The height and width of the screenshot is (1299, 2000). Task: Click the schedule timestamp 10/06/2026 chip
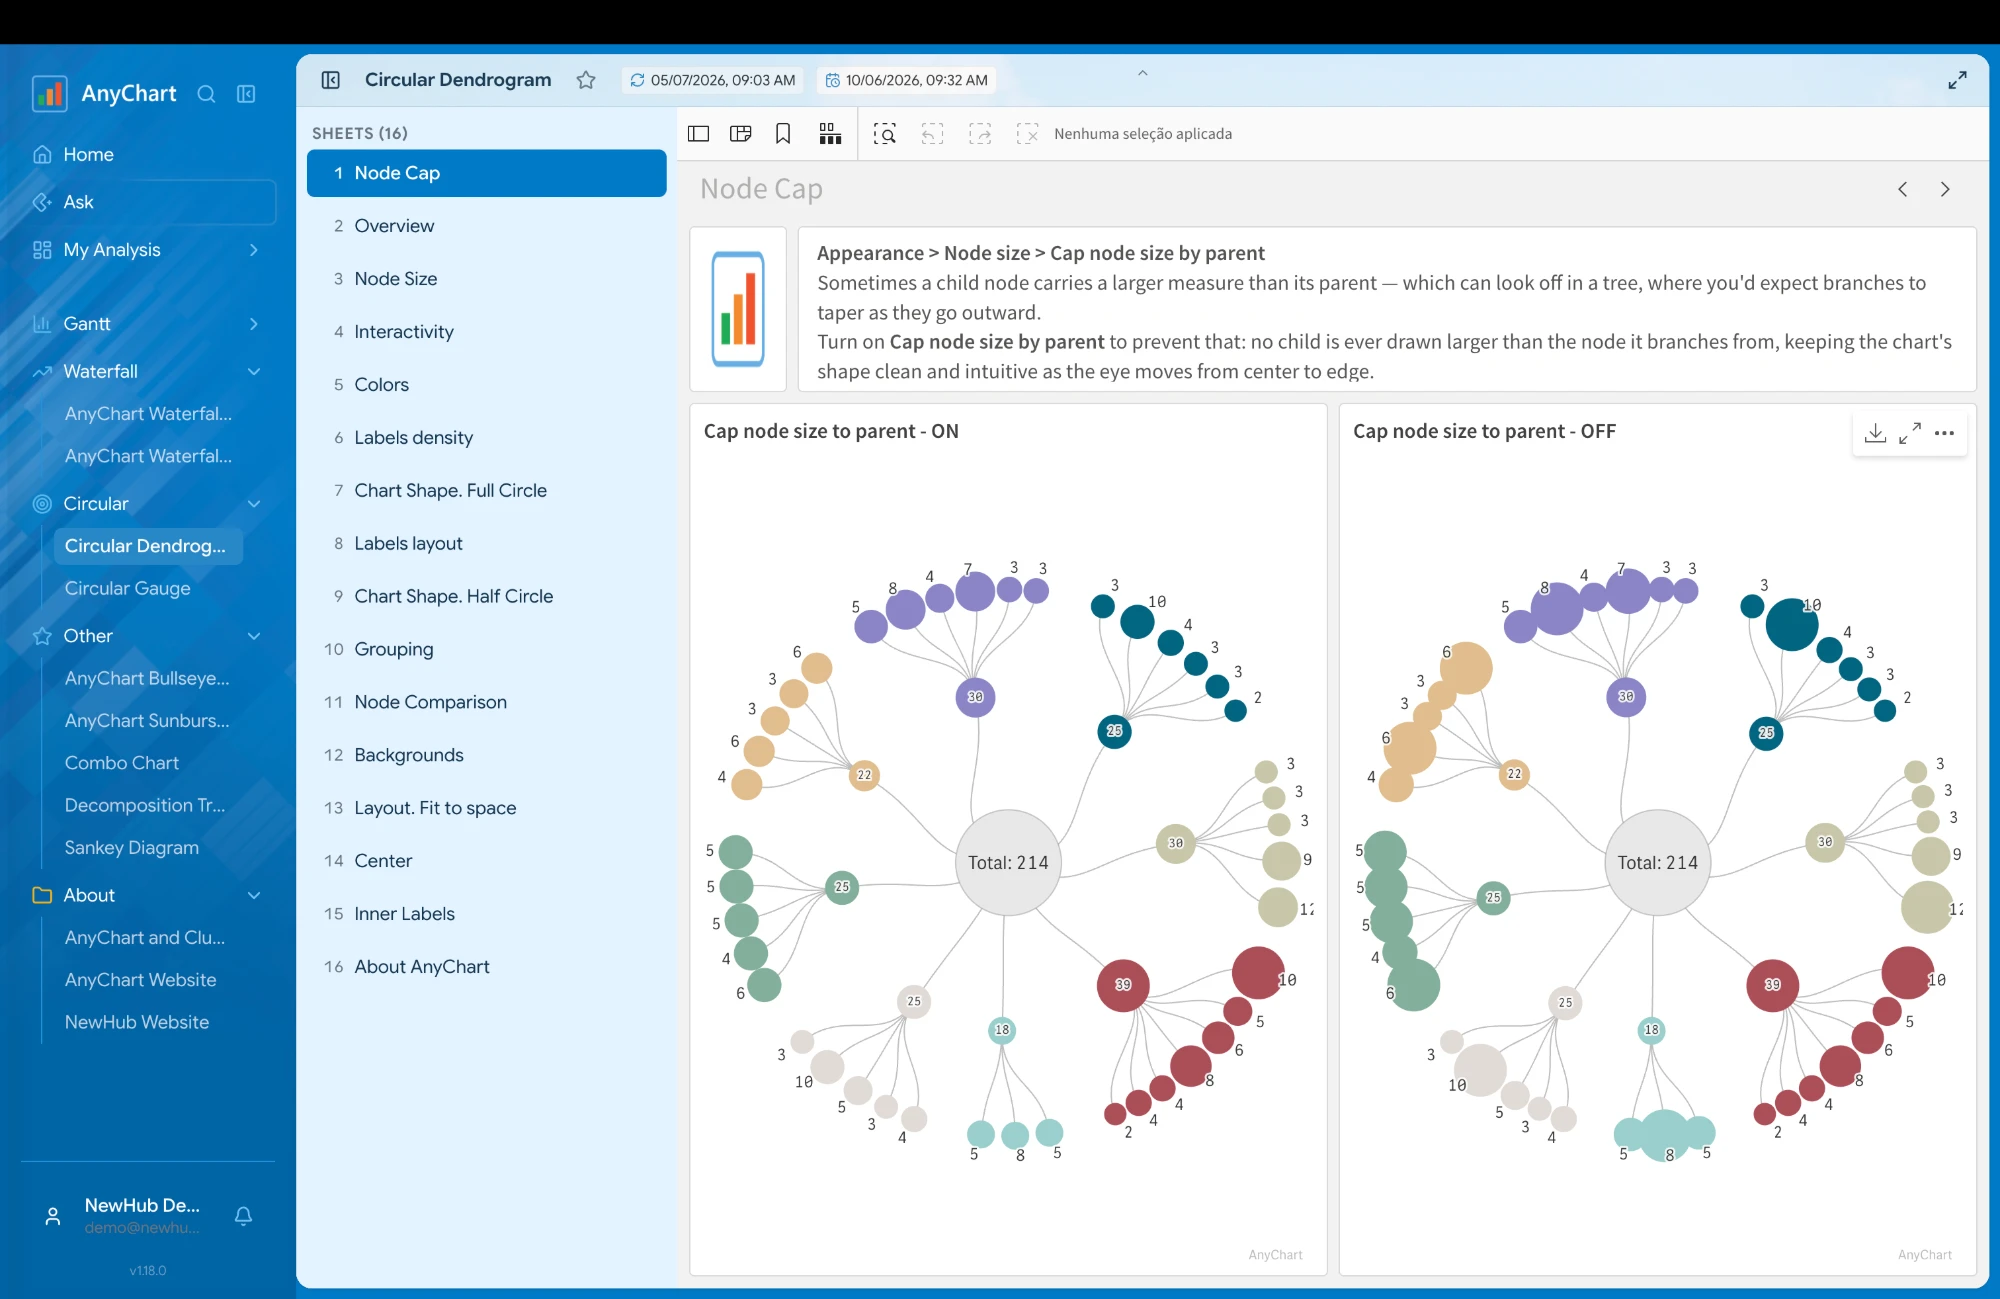pos(906,80)
